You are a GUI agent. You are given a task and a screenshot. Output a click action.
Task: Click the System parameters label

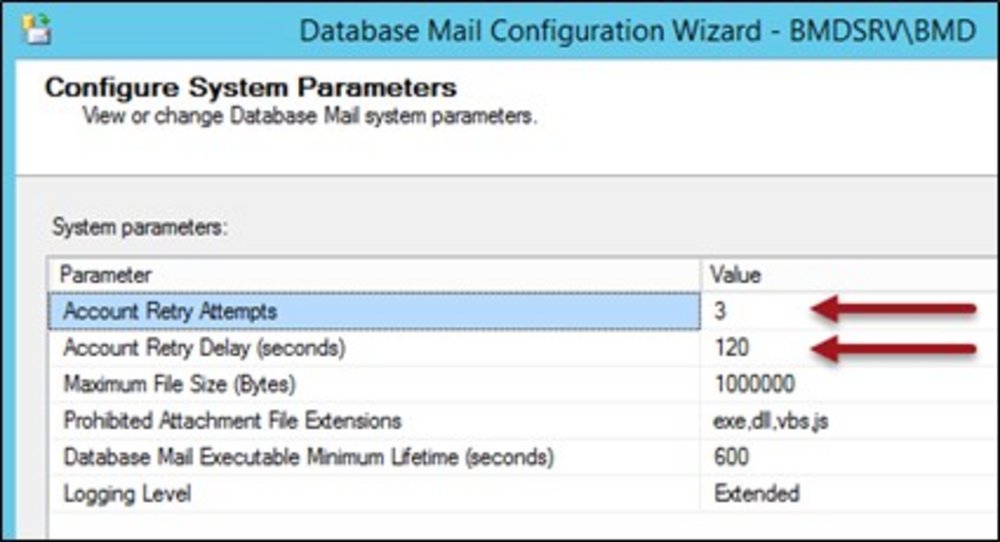140,228
